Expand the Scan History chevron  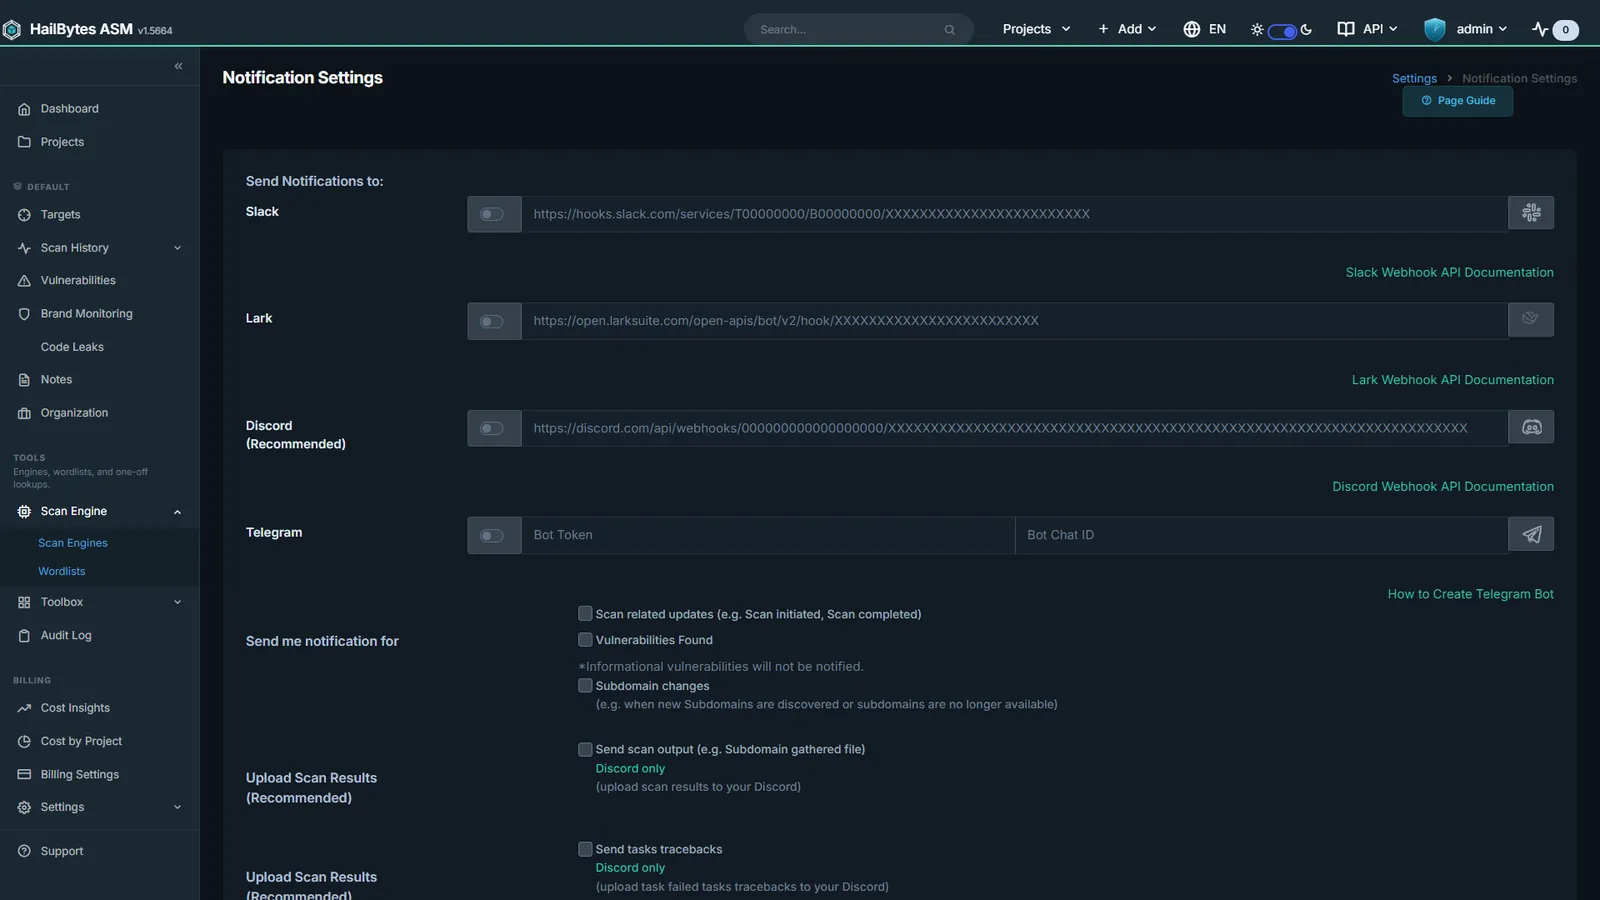177,248
